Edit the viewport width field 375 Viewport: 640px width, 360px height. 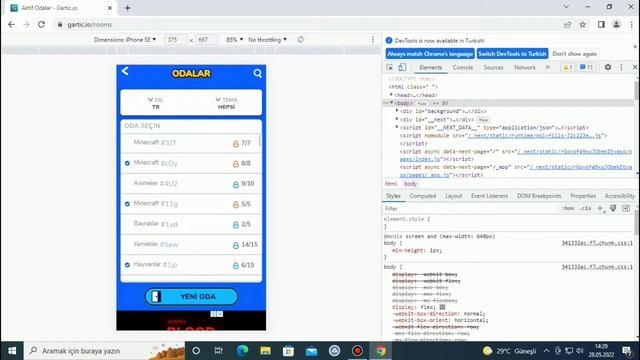(x=175, y=40)
